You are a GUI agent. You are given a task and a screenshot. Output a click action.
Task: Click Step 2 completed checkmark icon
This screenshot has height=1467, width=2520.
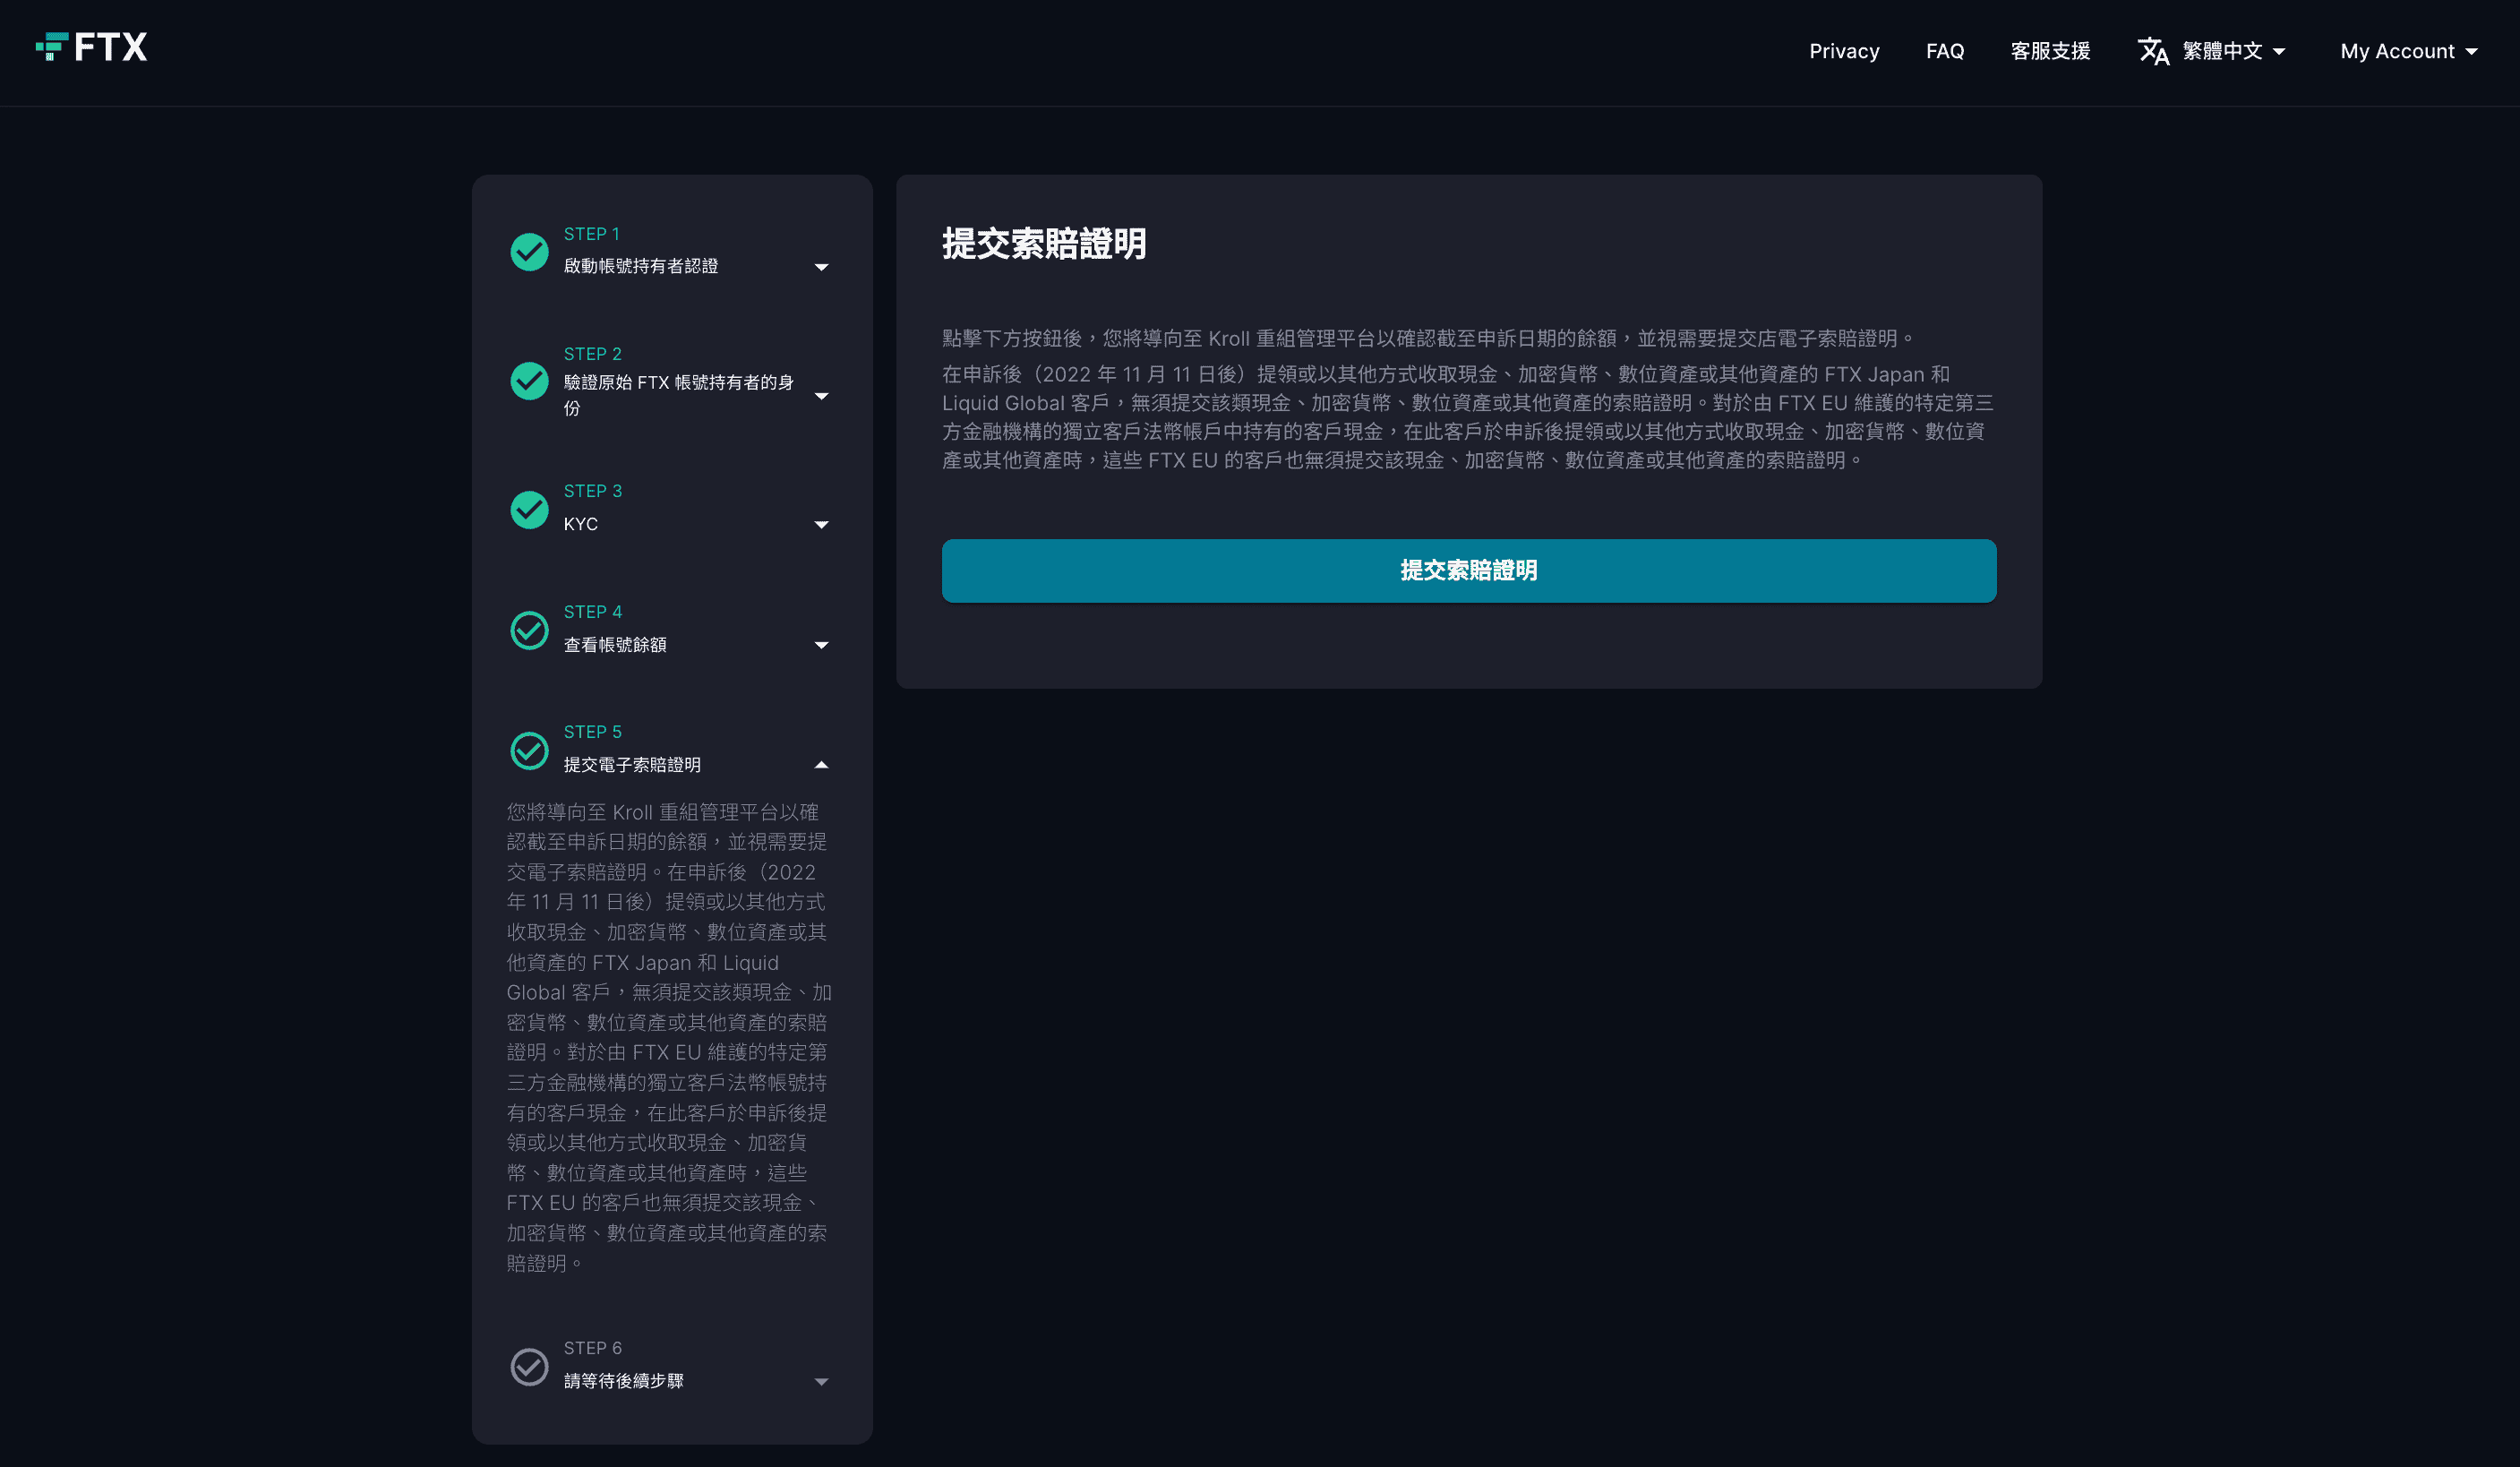pos(529,381)
